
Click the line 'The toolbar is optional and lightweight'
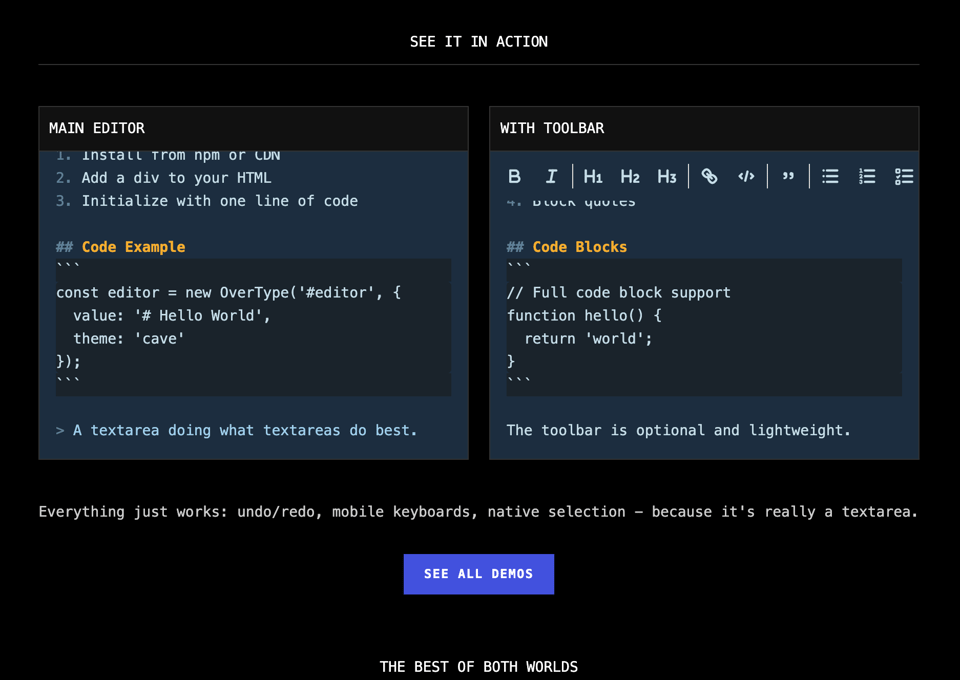coord(678,431)
